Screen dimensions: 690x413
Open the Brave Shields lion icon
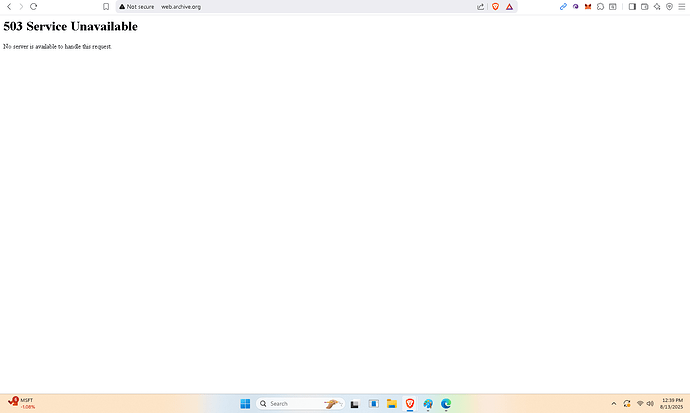495,6
